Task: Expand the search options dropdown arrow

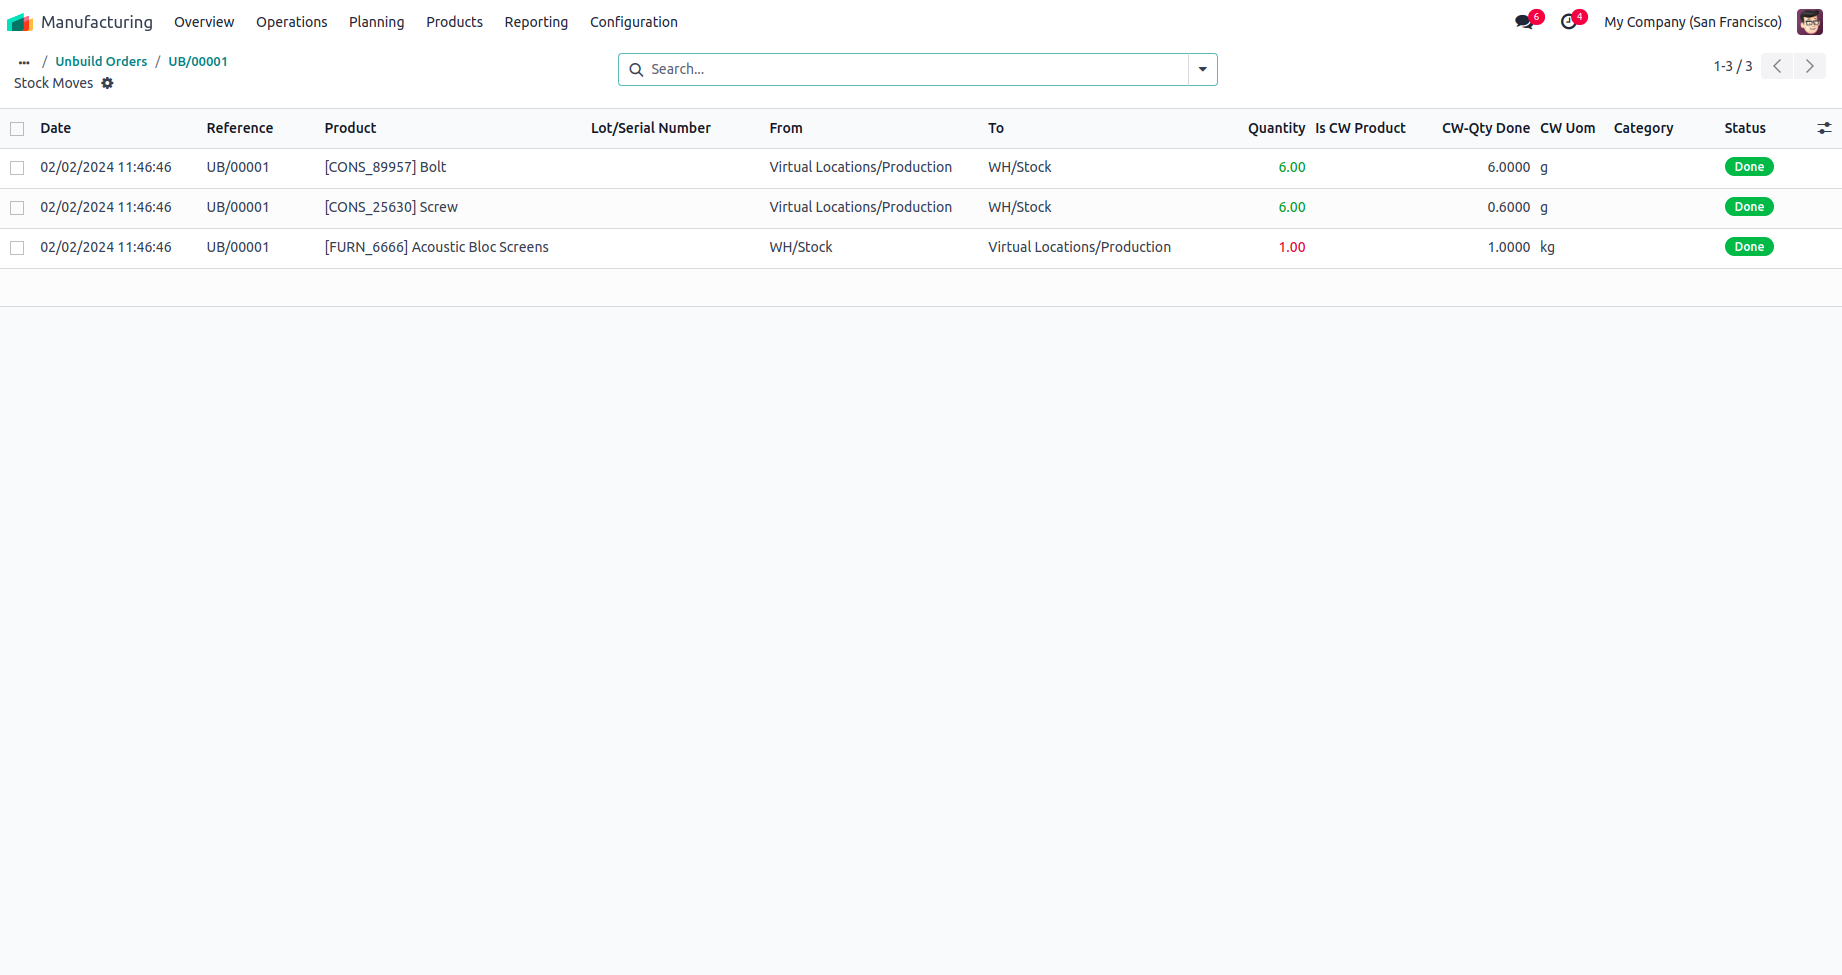Action: [x=1202, y=69]
